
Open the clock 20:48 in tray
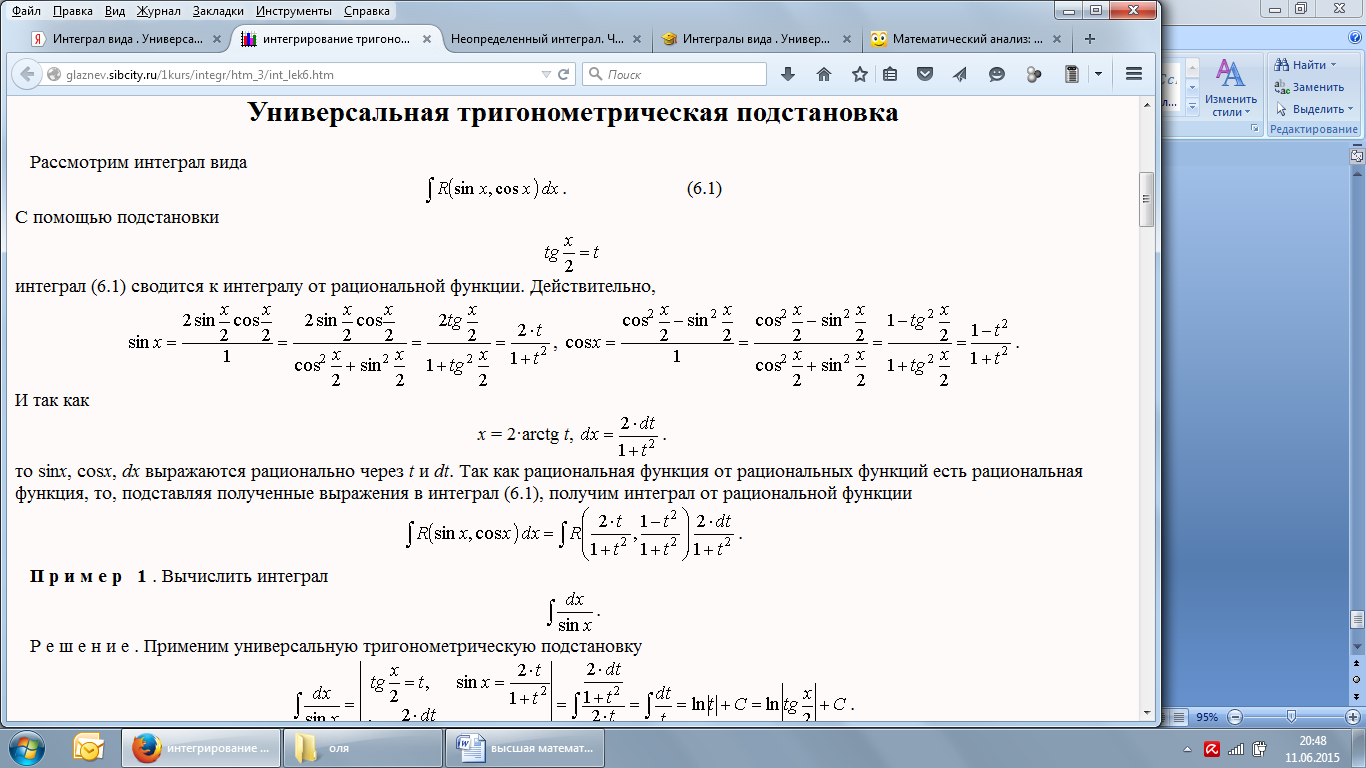coord(1313,748)
